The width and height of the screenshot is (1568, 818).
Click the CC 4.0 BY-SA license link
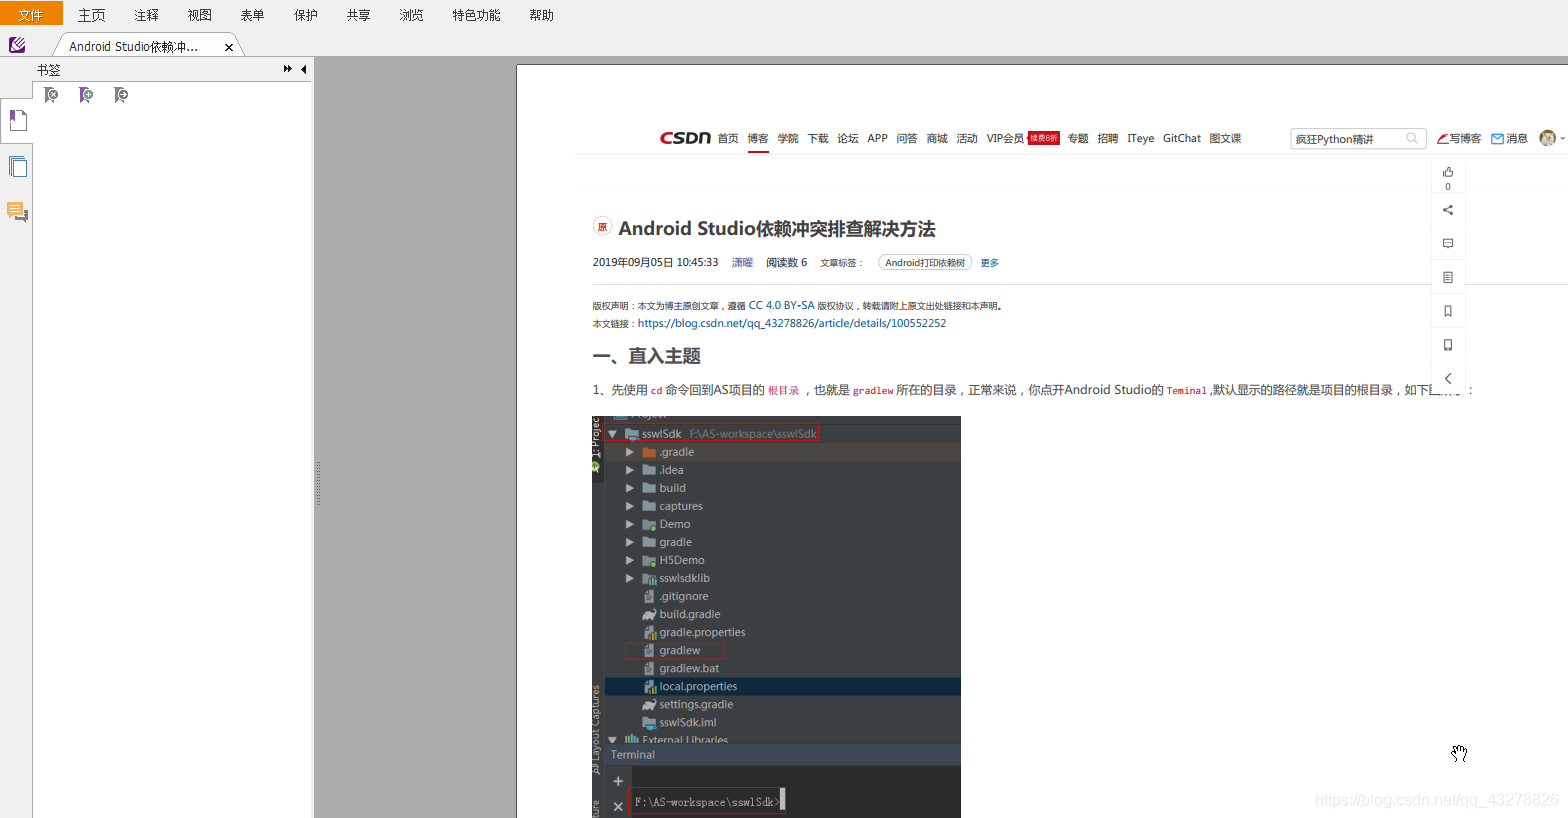click(781, 306)
